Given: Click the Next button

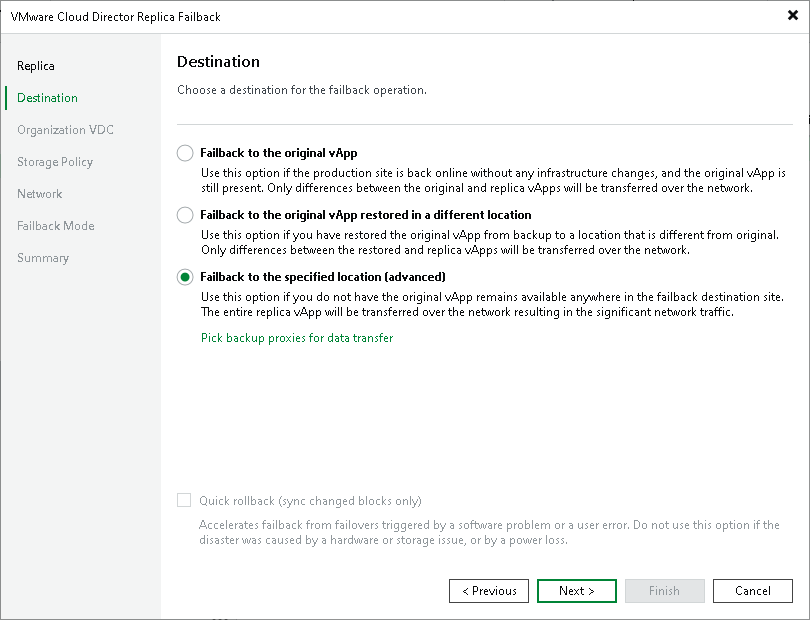Looking at the screenshot, I should click(x=577, y=591).
